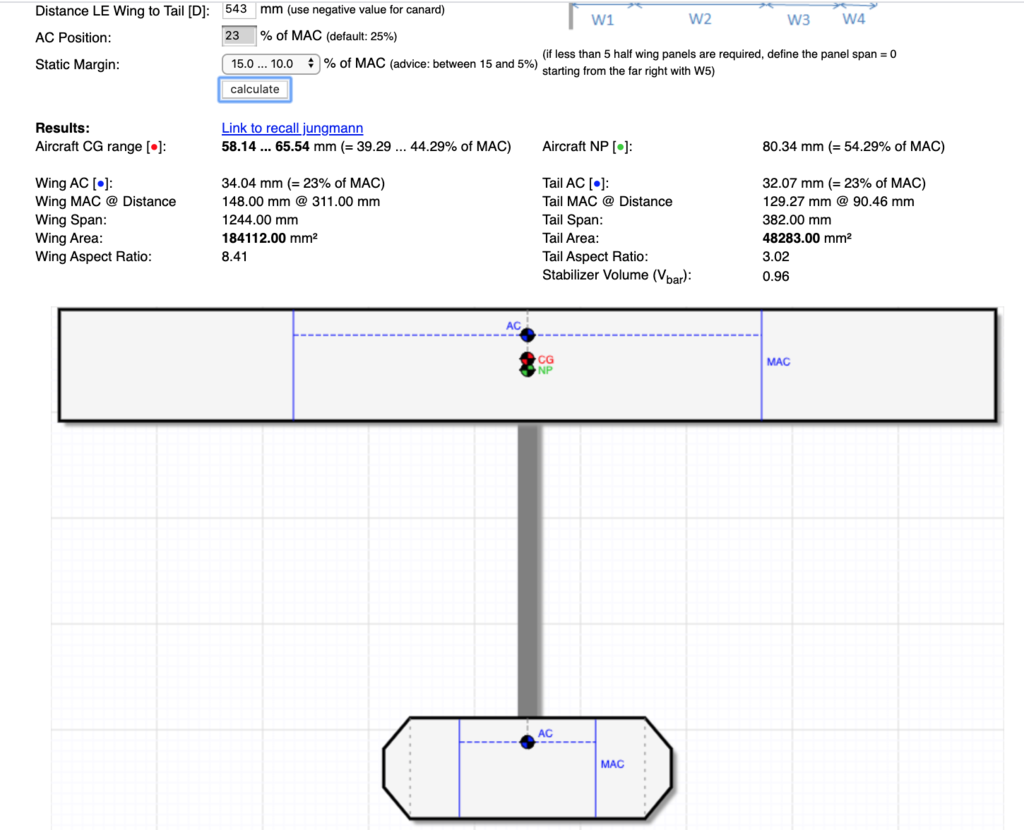
Task: Click the W2 panel label in the diagram
Action: point(700,20)
